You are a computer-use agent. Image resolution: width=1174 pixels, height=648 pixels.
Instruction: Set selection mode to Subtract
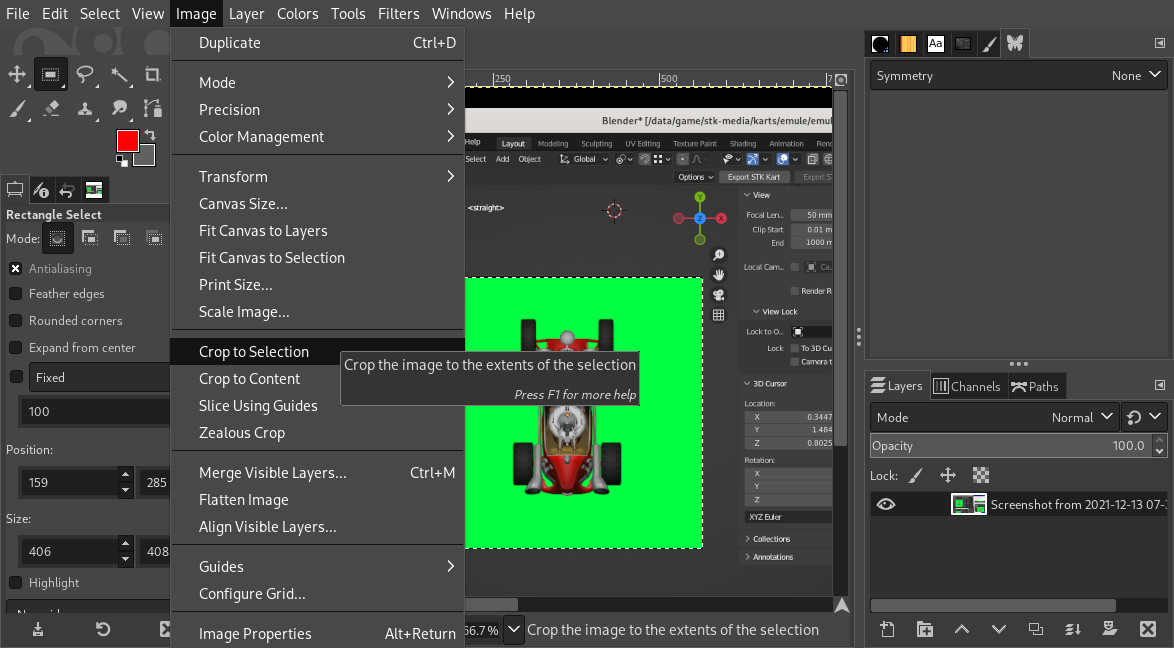point(122,239)
